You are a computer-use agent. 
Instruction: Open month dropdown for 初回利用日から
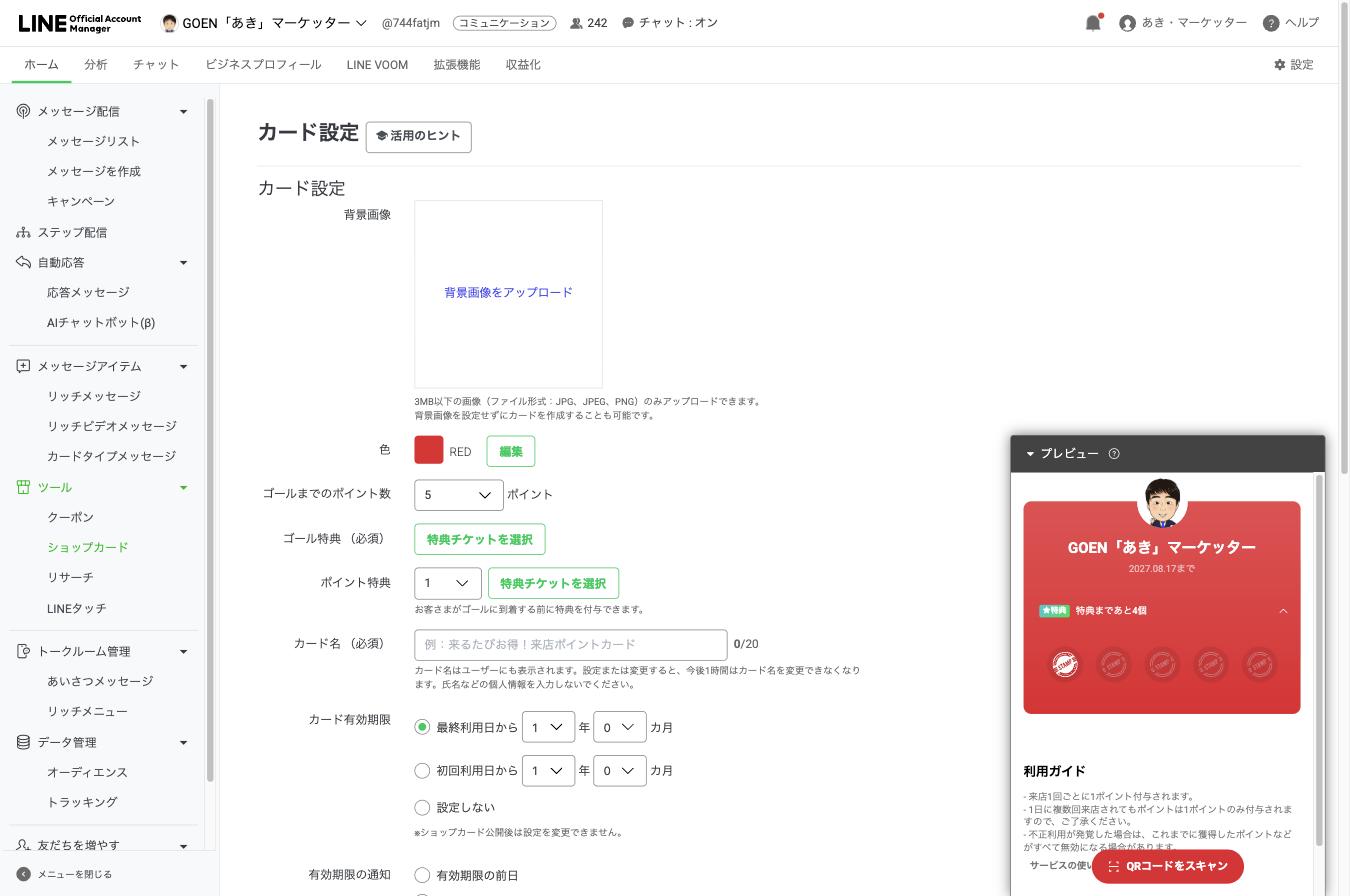click(x=620, y=771)
